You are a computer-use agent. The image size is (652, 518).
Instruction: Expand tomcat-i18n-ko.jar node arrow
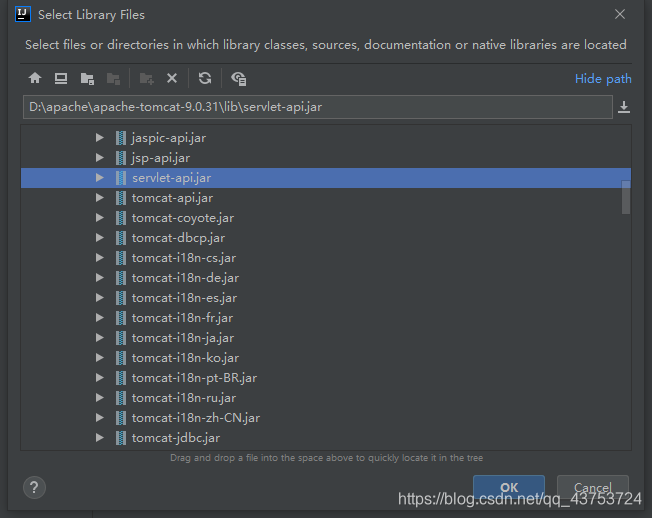pos(100,357)
